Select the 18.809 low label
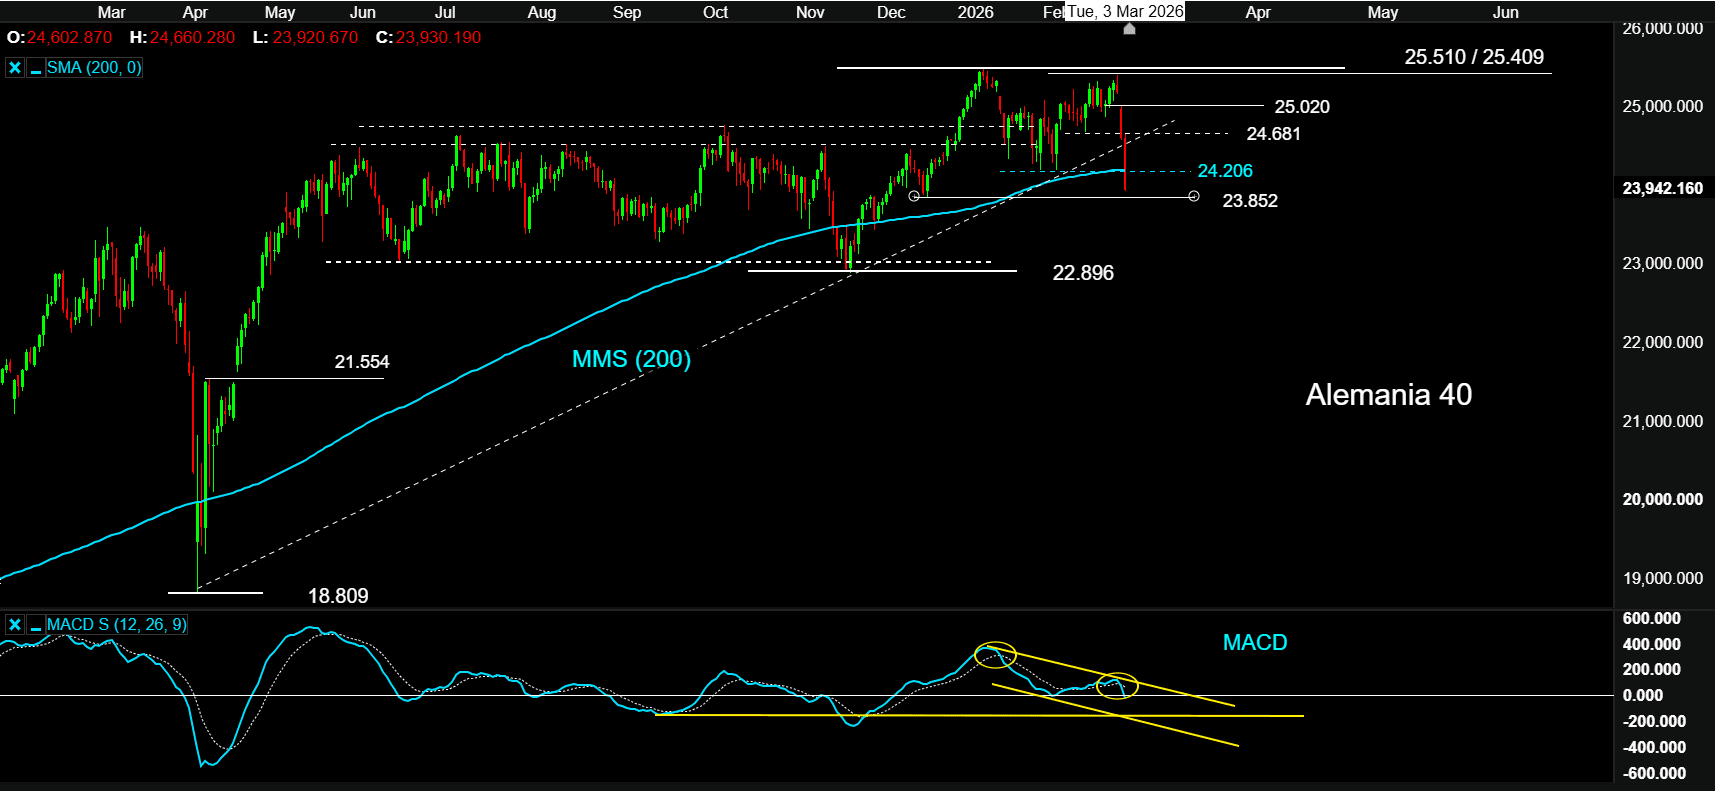 pos(337,596)
